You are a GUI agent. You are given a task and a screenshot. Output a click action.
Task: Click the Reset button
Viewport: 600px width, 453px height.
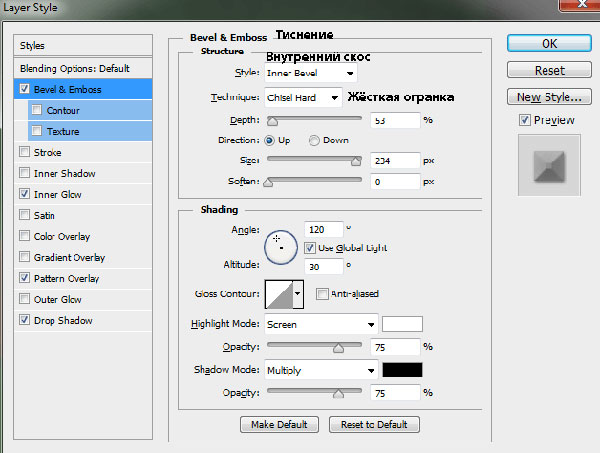click(549, 70)
